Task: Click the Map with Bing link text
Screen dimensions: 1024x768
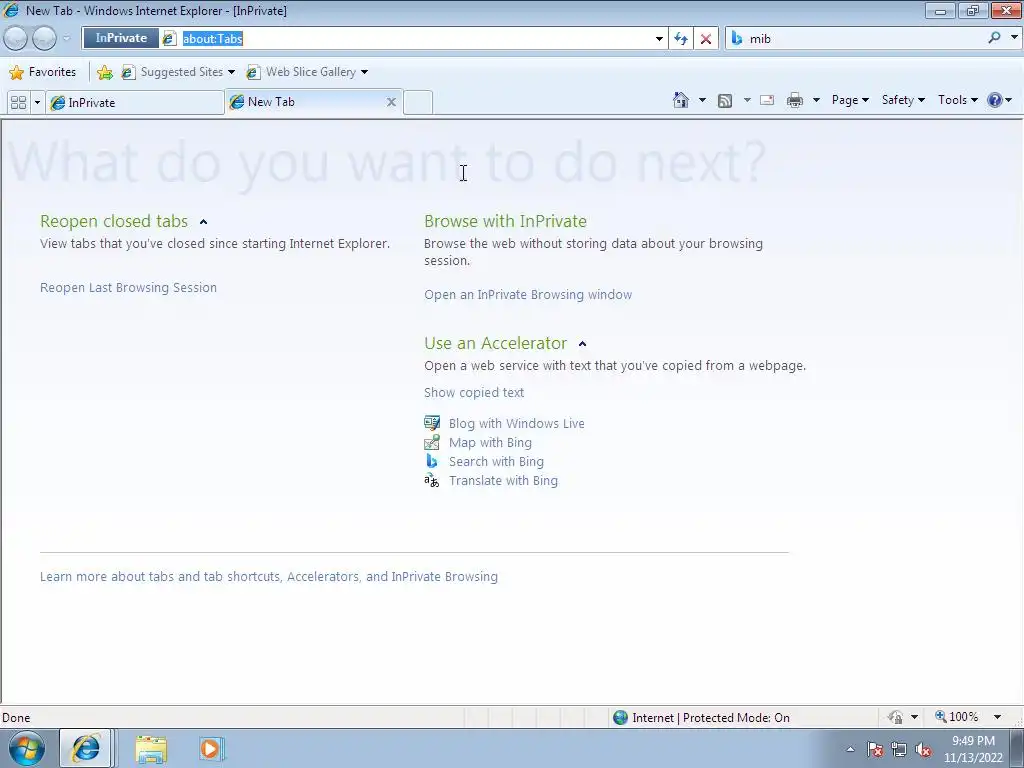Action: point(490,443)
